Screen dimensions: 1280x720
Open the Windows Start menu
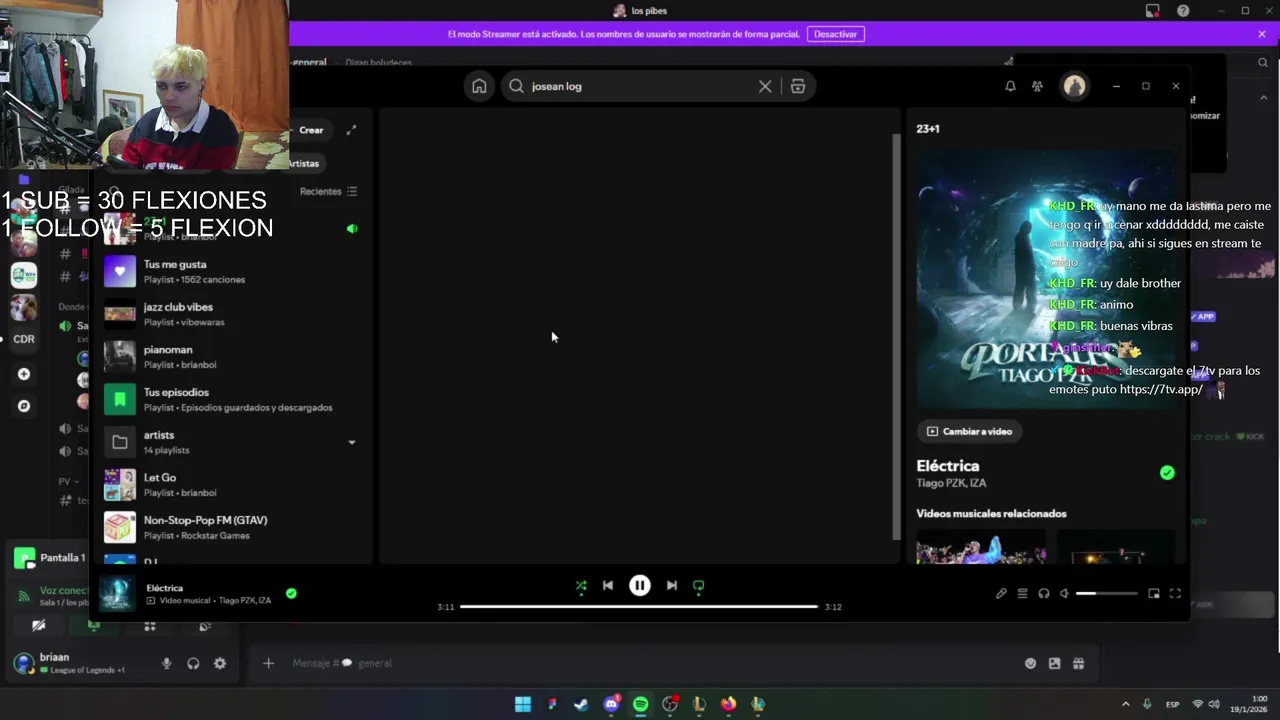[x=523, y=704]
